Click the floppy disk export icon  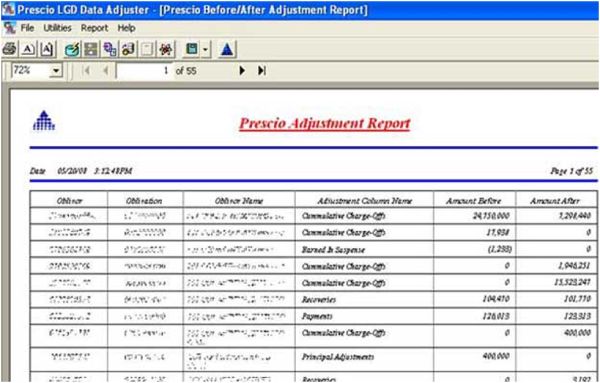(x=191, y=49)
